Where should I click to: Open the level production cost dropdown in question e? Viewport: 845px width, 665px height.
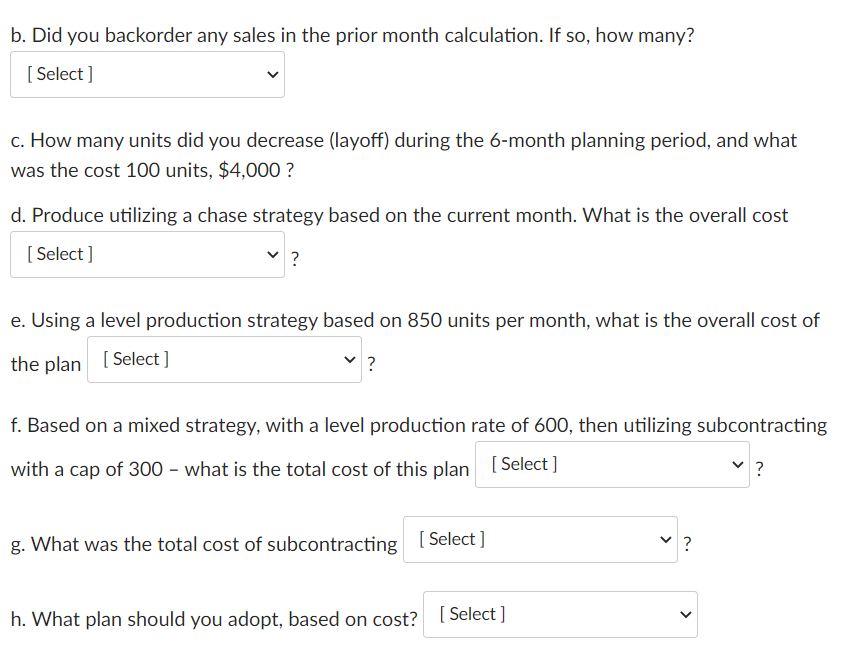pyautogui.click(x=224, y=359)
